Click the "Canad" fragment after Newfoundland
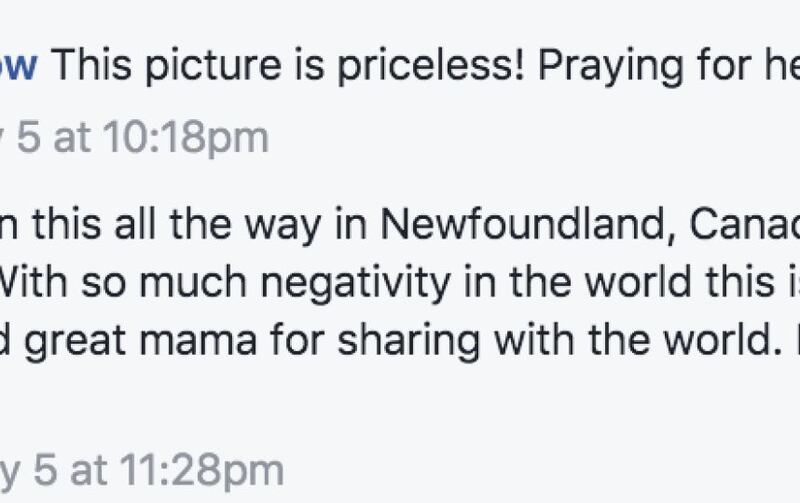 click(744, 225)
